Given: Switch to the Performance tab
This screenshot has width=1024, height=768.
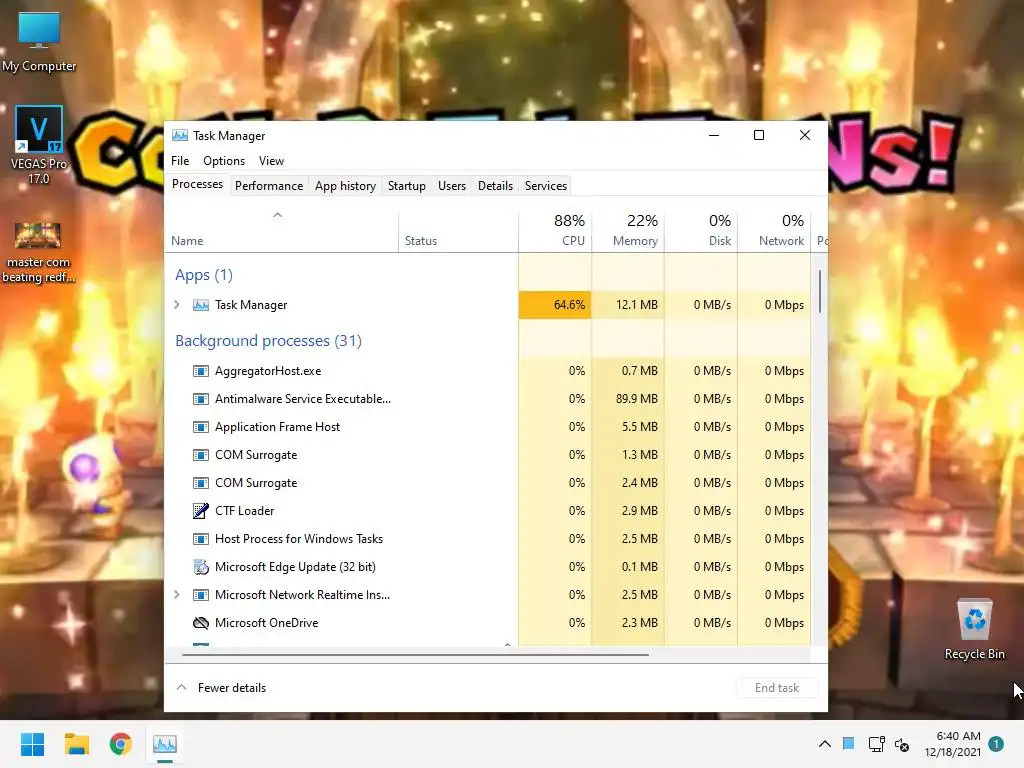Looking at the screenshot, I should pos(269,186).
